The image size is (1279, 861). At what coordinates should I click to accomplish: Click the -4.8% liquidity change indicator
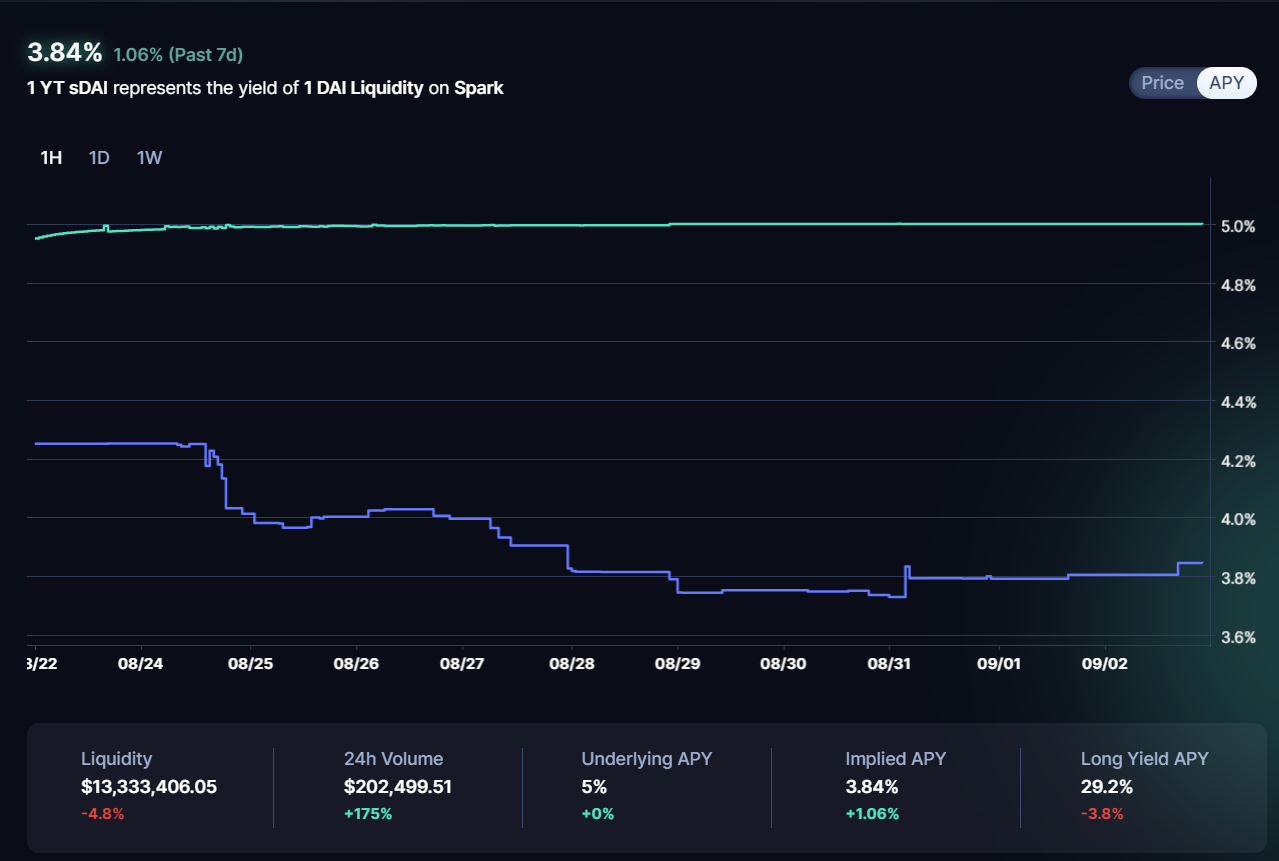coord(102,814)
